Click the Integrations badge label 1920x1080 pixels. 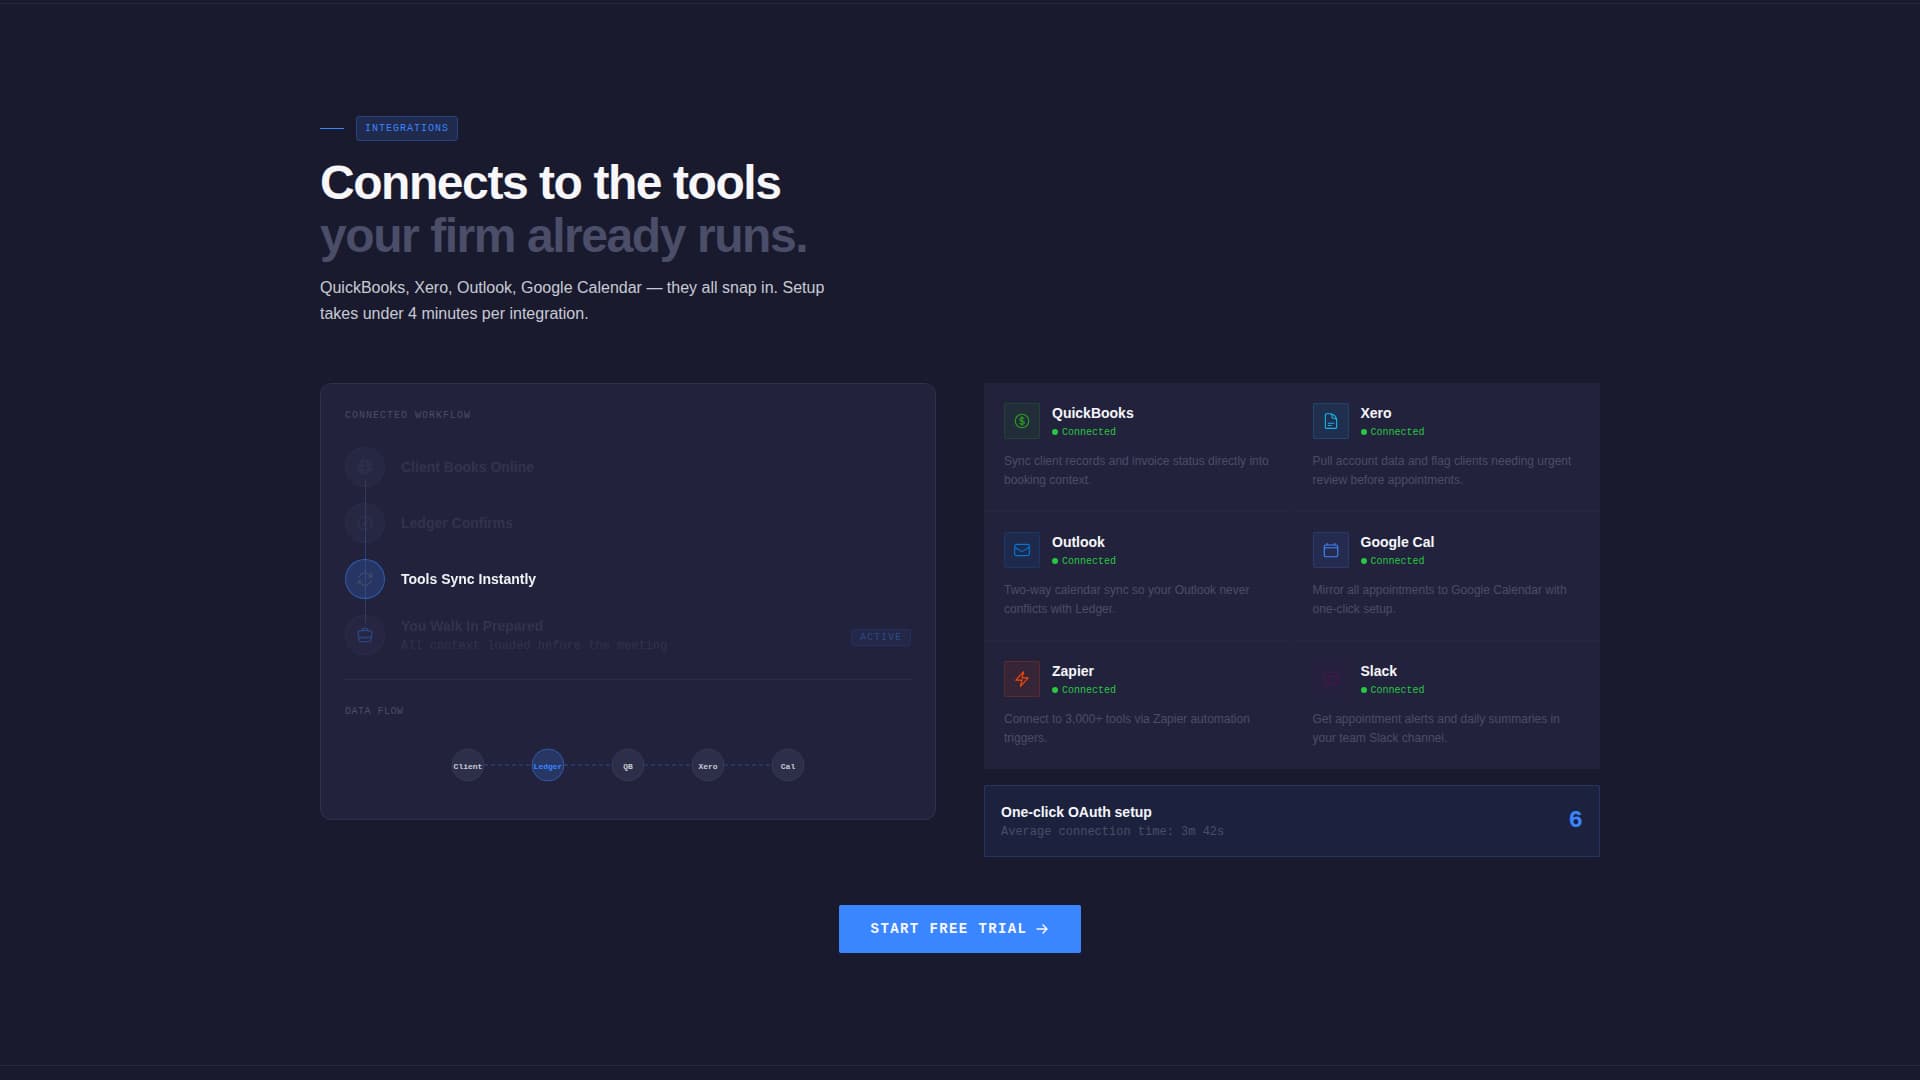click(406, 128)
